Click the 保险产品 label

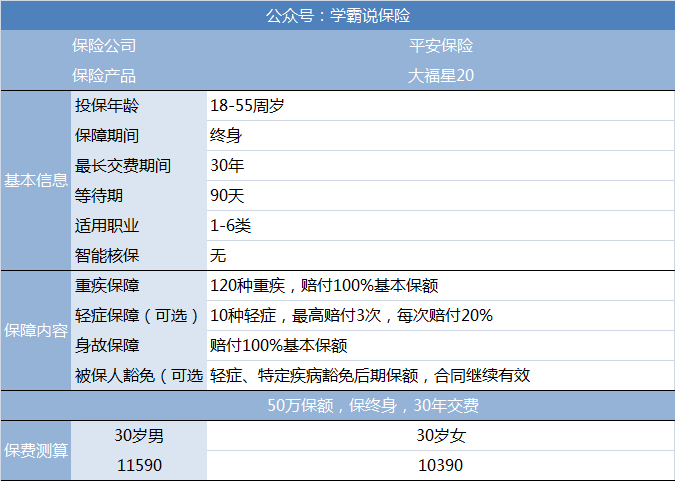pyautogui.click(x=104, y=76)
